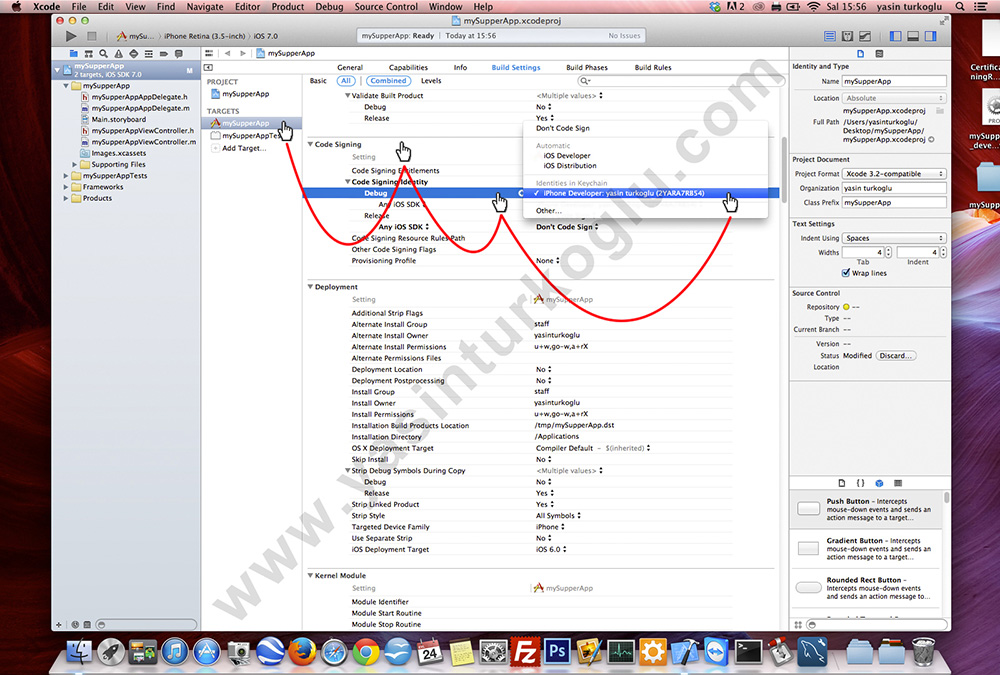Open the Location Absolute dropdown

[x=894, y=98]
